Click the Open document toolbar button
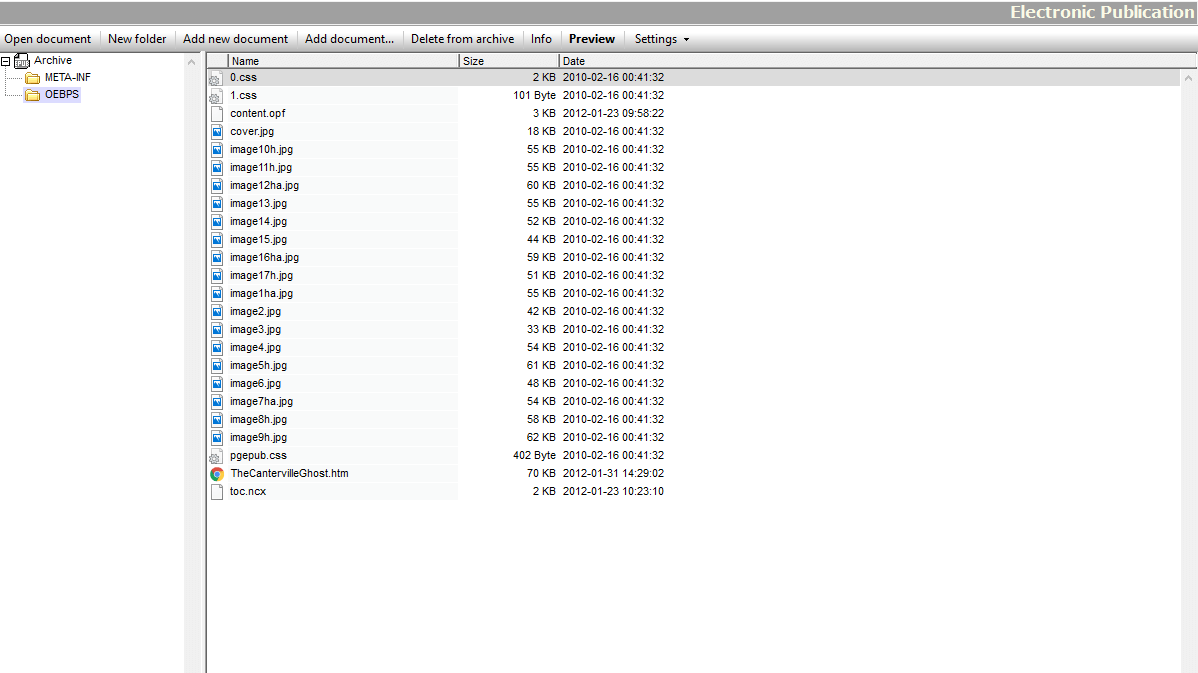Viewport: 1198px width, 673px height. 47,39
